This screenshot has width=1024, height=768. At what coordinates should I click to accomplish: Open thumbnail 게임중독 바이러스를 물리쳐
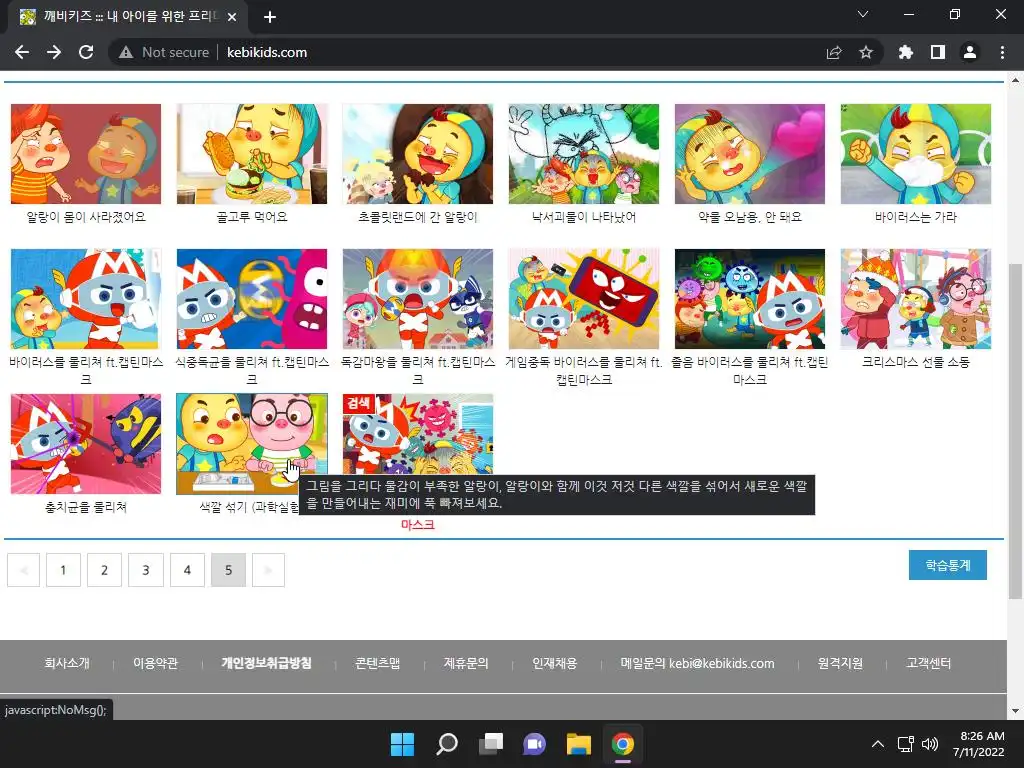584,298
